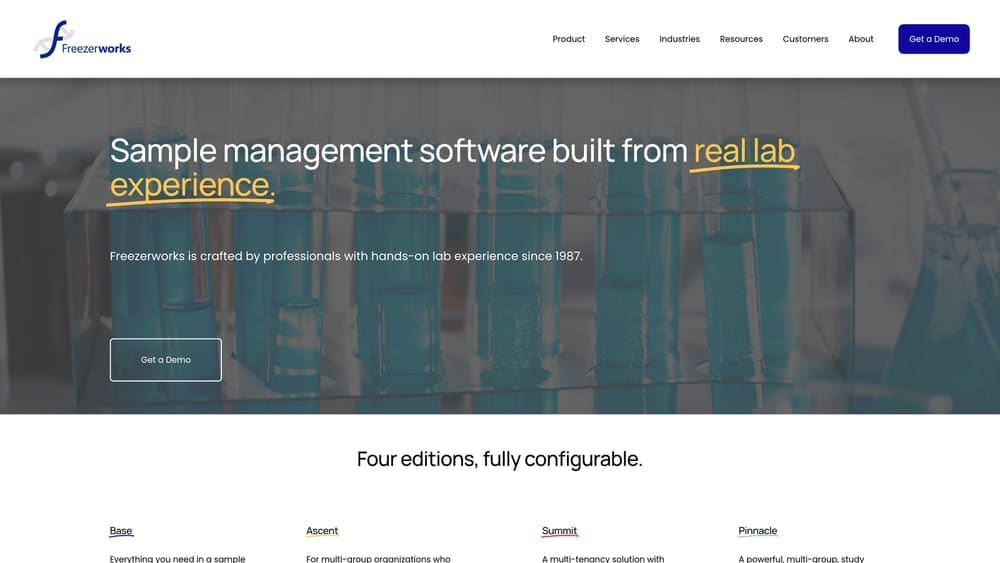
Task: Open the Industries menu
Action: (x=679, y=39)
